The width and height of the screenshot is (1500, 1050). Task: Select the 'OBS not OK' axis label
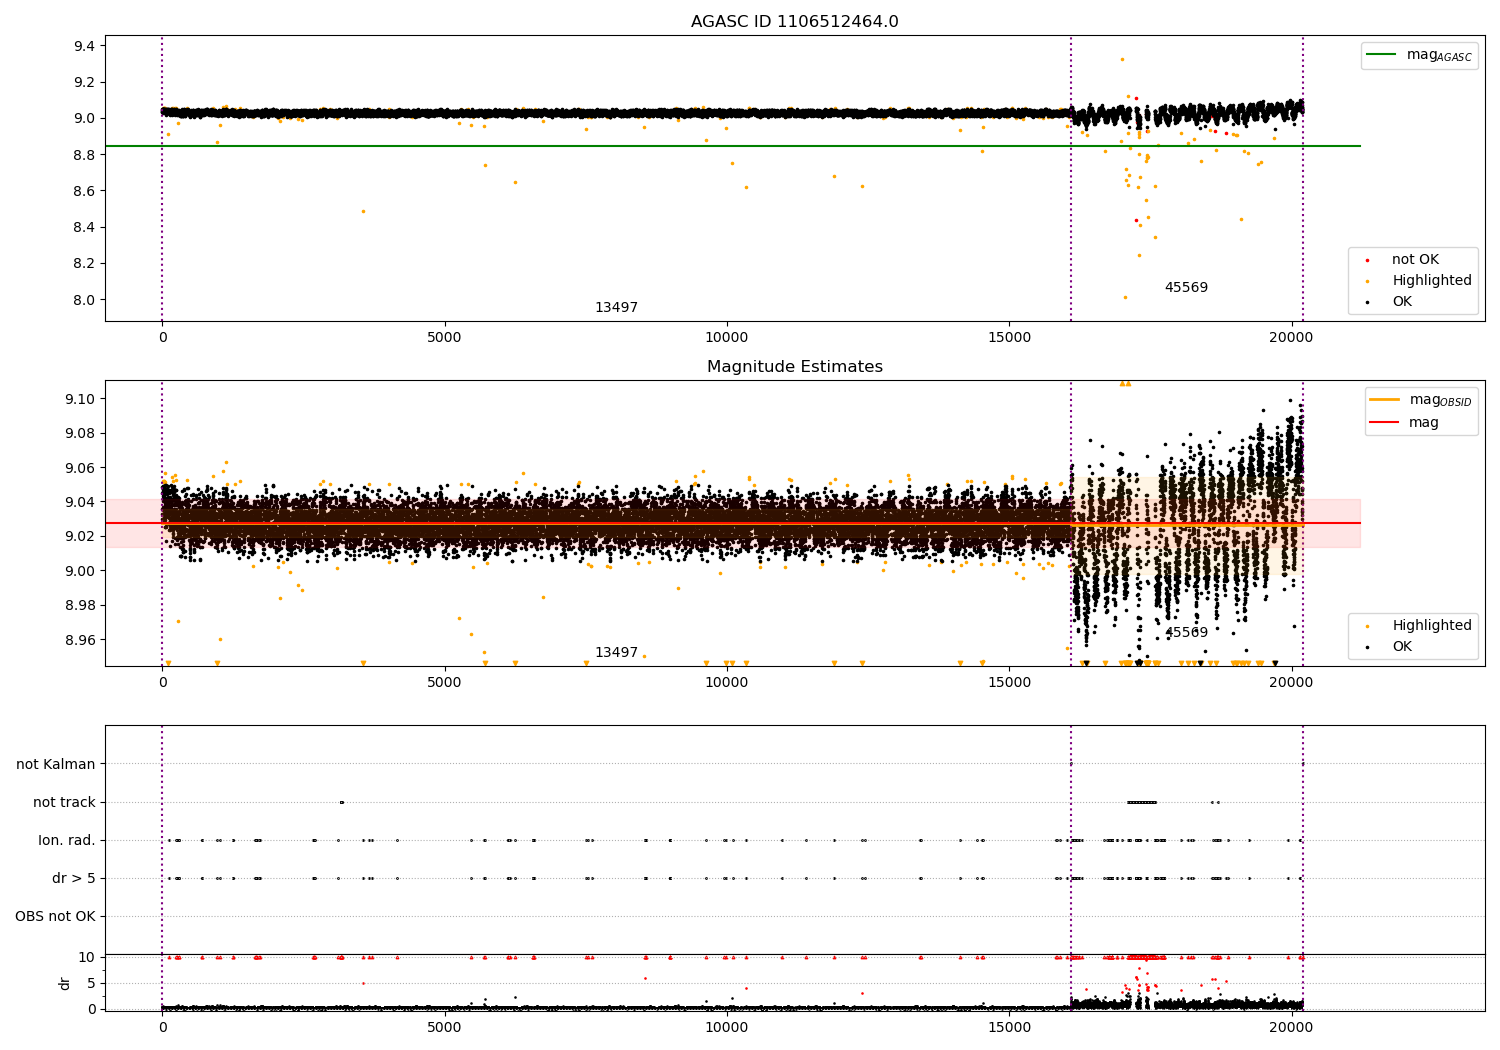(55, 917)
